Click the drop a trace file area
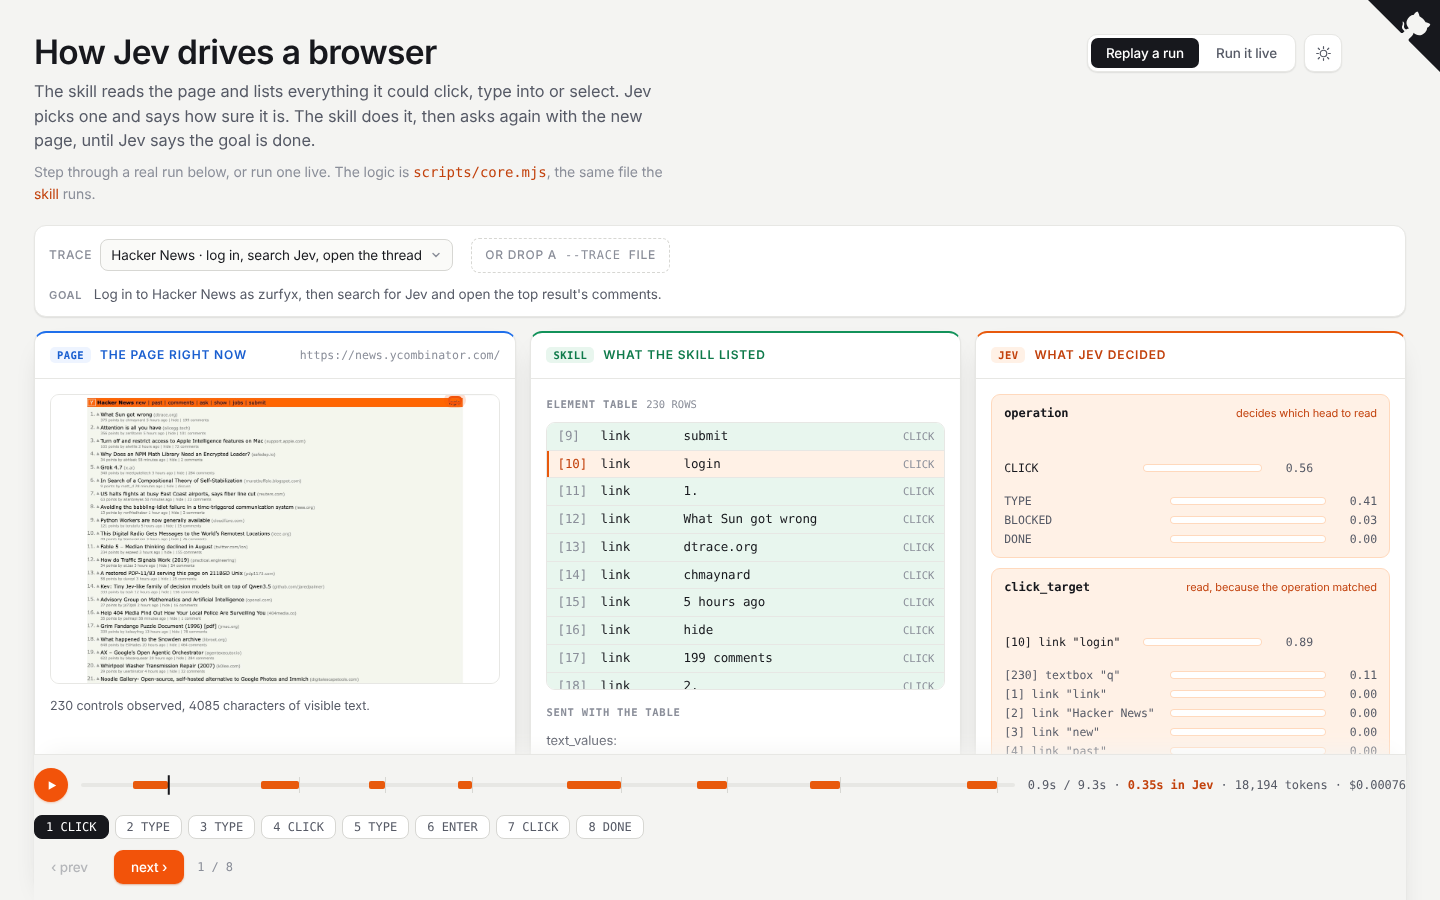 570,255
